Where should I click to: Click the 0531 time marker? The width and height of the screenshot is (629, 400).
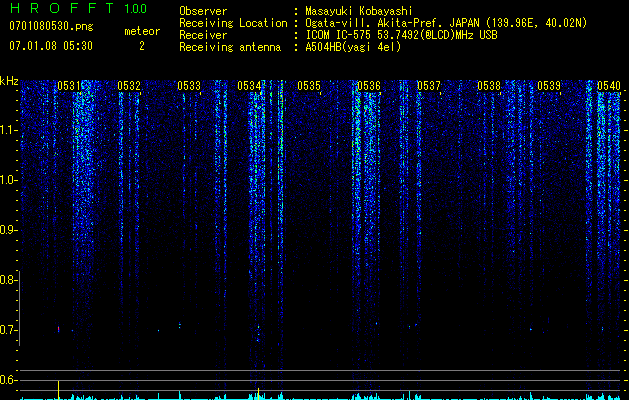click(x=69, y=86)
